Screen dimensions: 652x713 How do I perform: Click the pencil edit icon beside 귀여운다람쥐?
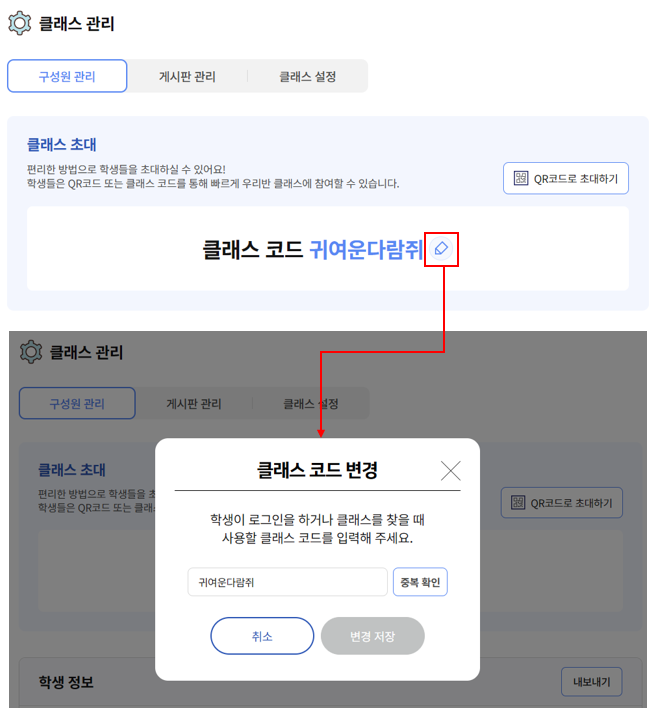(441, 249)
